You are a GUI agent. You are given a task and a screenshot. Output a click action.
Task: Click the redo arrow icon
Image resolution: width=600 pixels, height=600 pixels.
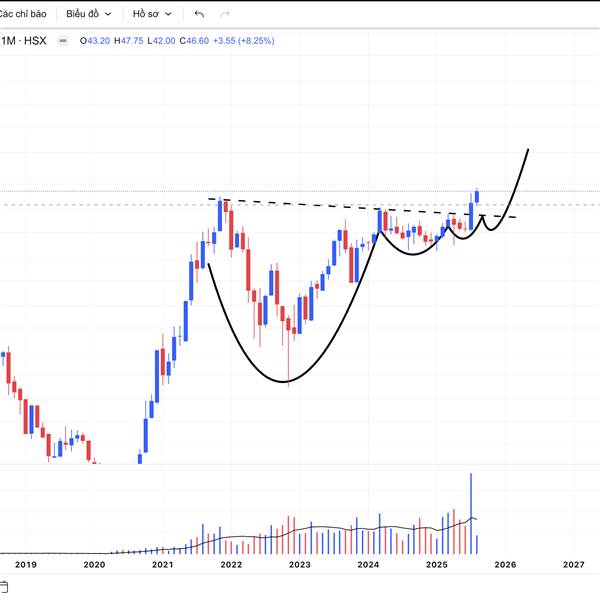(225, 14)
